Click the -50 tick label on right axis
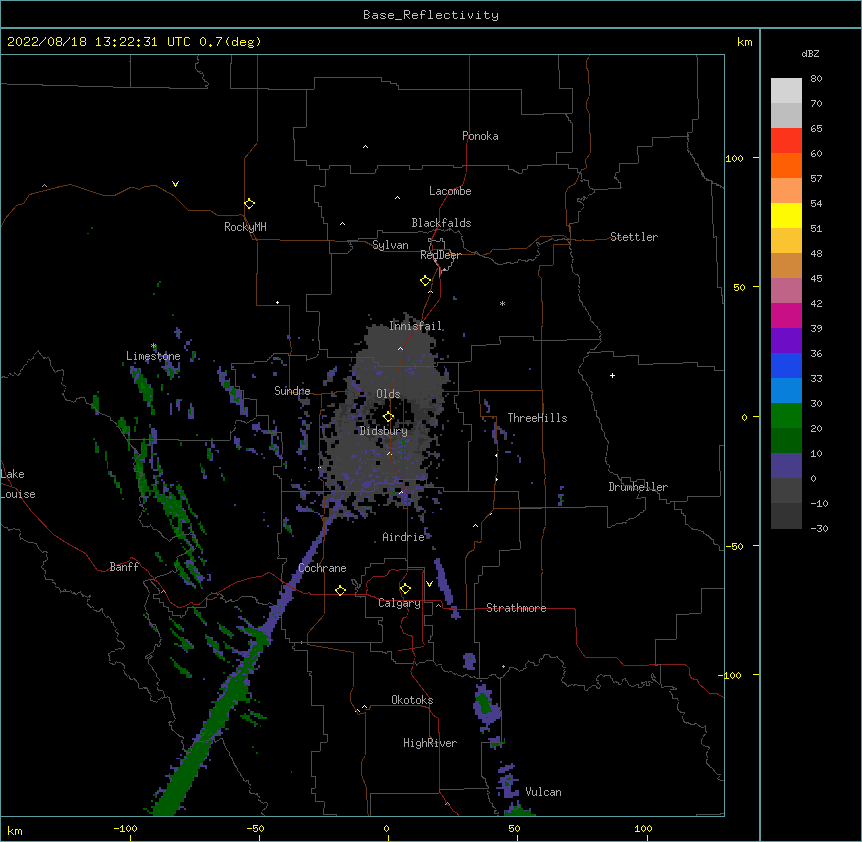 pyautogui.click(x=734, y=546)
